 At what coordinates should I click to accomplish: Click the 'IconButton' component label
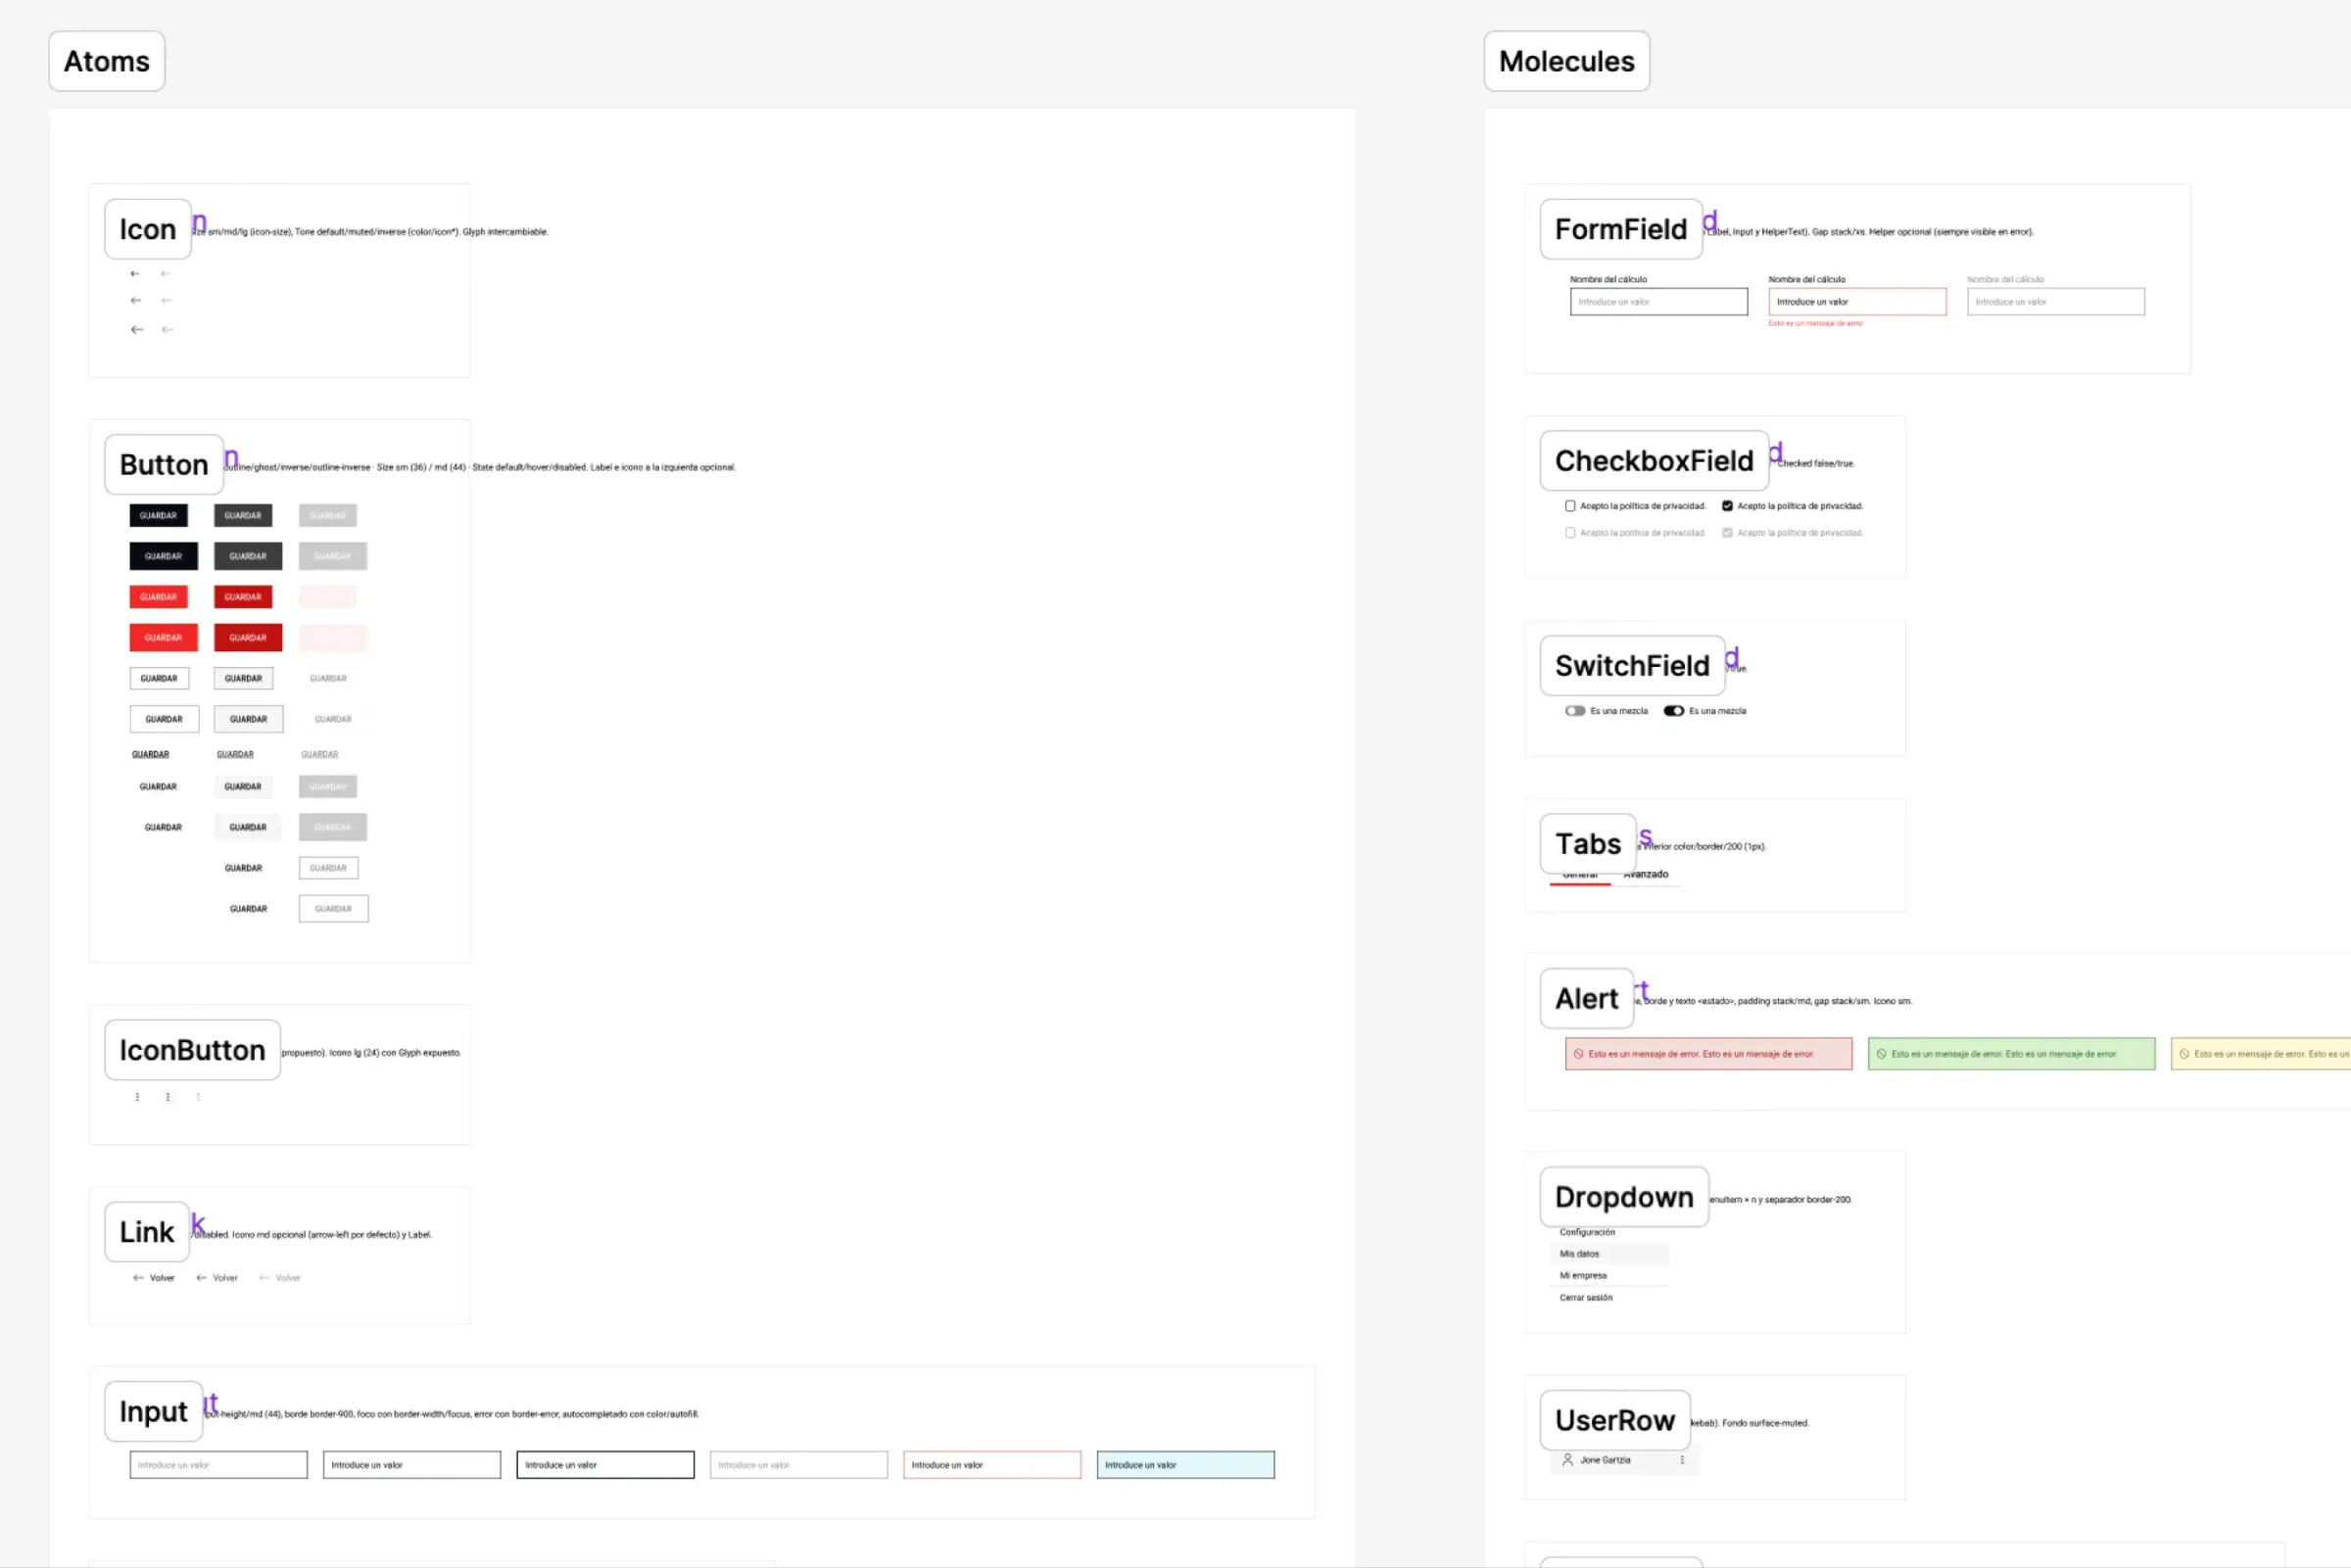(193, 1050)
